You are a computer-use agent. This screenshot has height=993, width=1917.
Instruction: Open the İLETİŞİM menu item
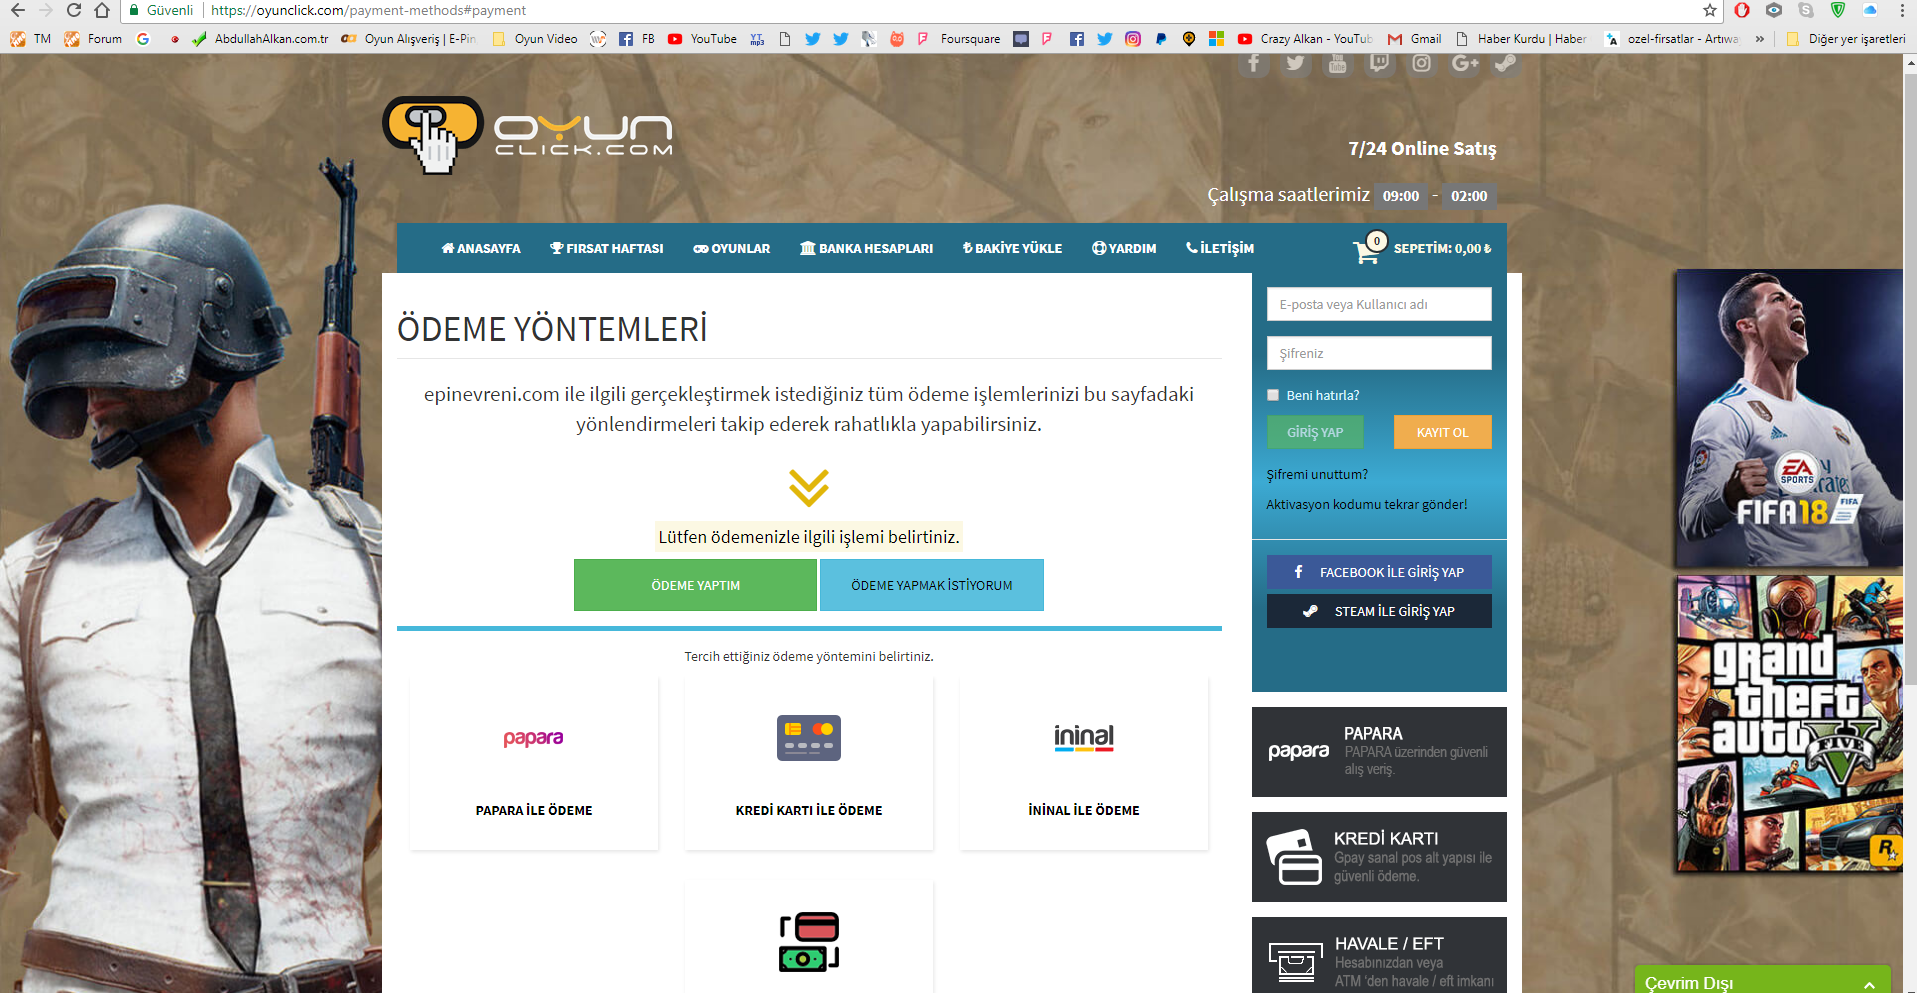pos(1220,248)
